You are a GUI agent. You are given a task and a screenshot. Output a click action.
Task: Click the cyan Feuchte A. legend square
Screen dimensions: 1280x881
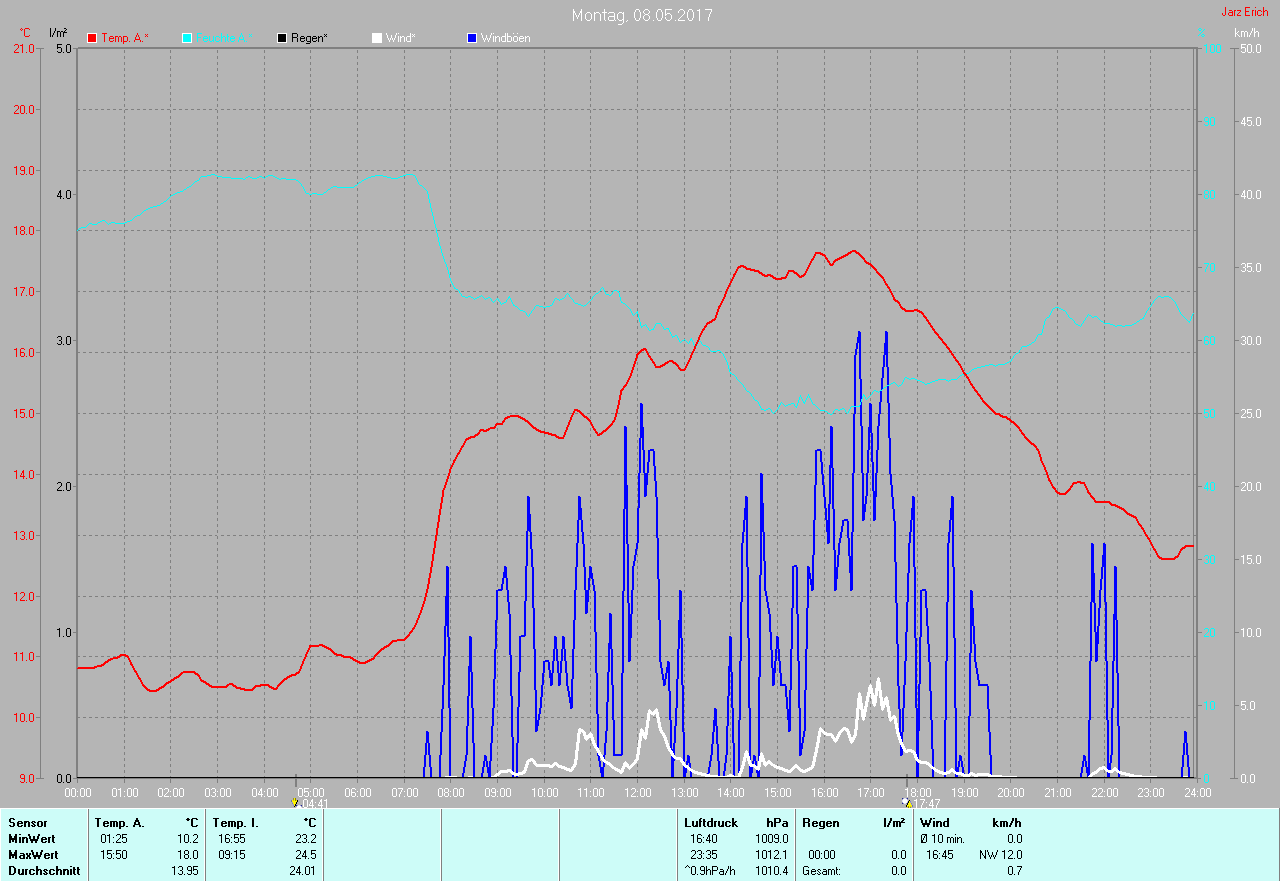(187, 38)
